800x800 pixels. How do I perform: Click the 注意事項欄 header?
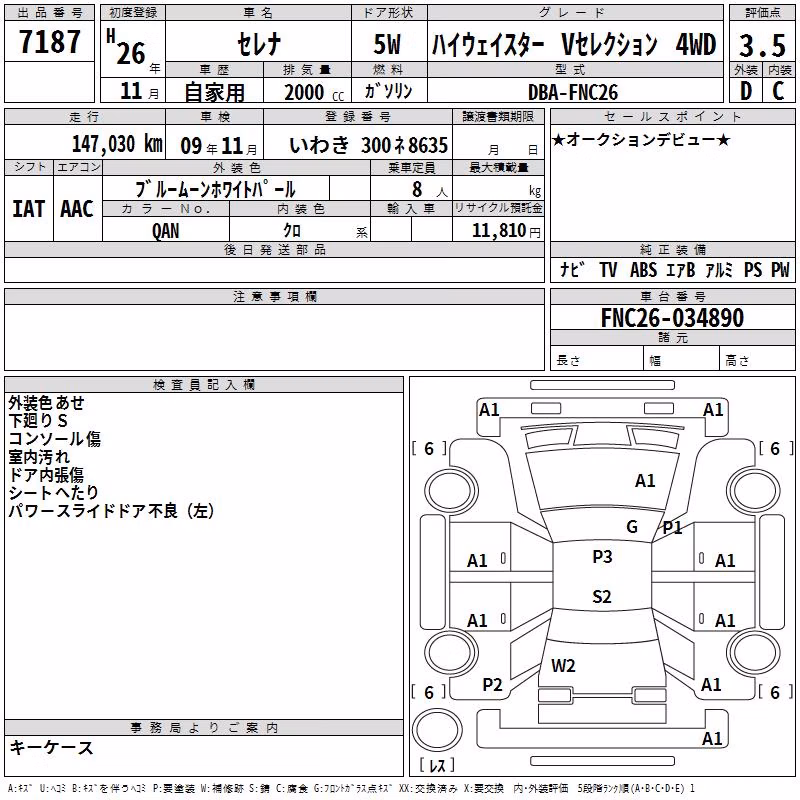tap(274, 296)
